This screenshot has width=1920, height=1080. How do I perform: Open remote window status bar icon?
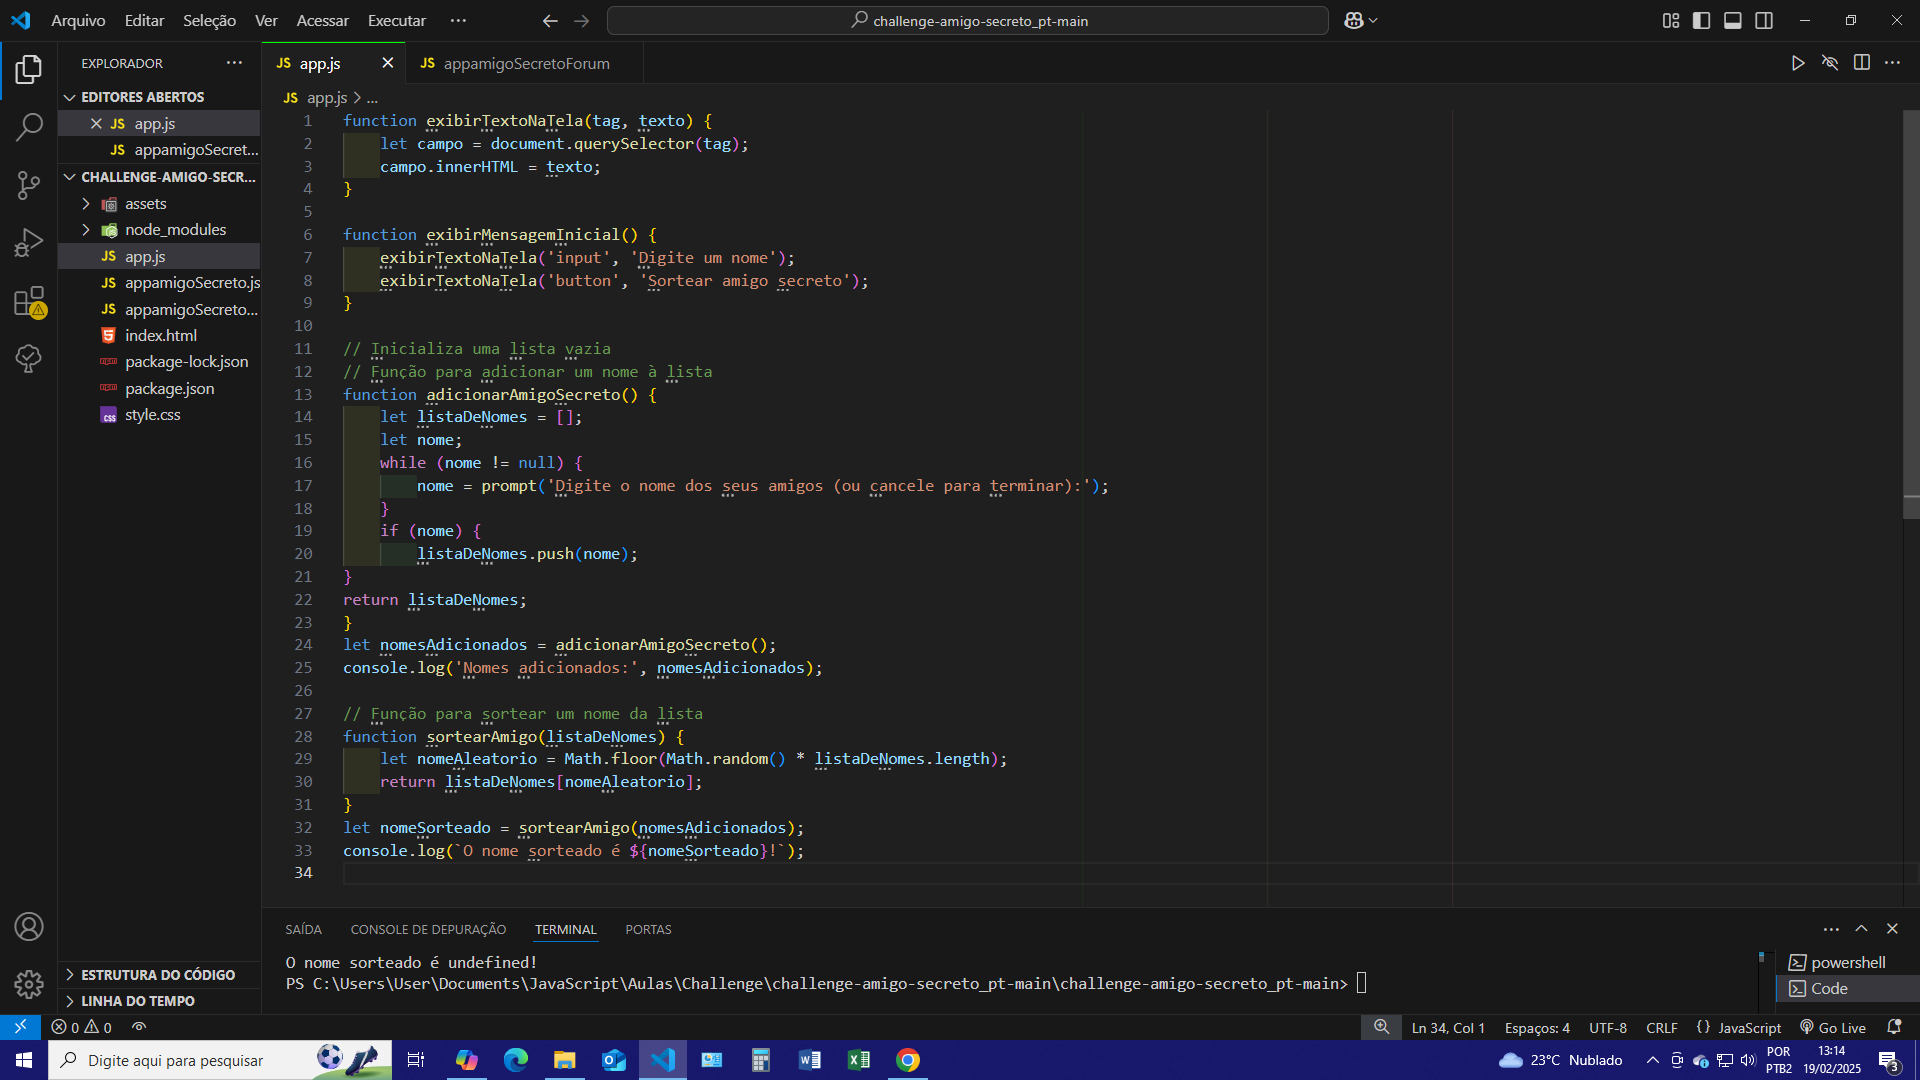pyautogui.click(x=20, y=1027)
